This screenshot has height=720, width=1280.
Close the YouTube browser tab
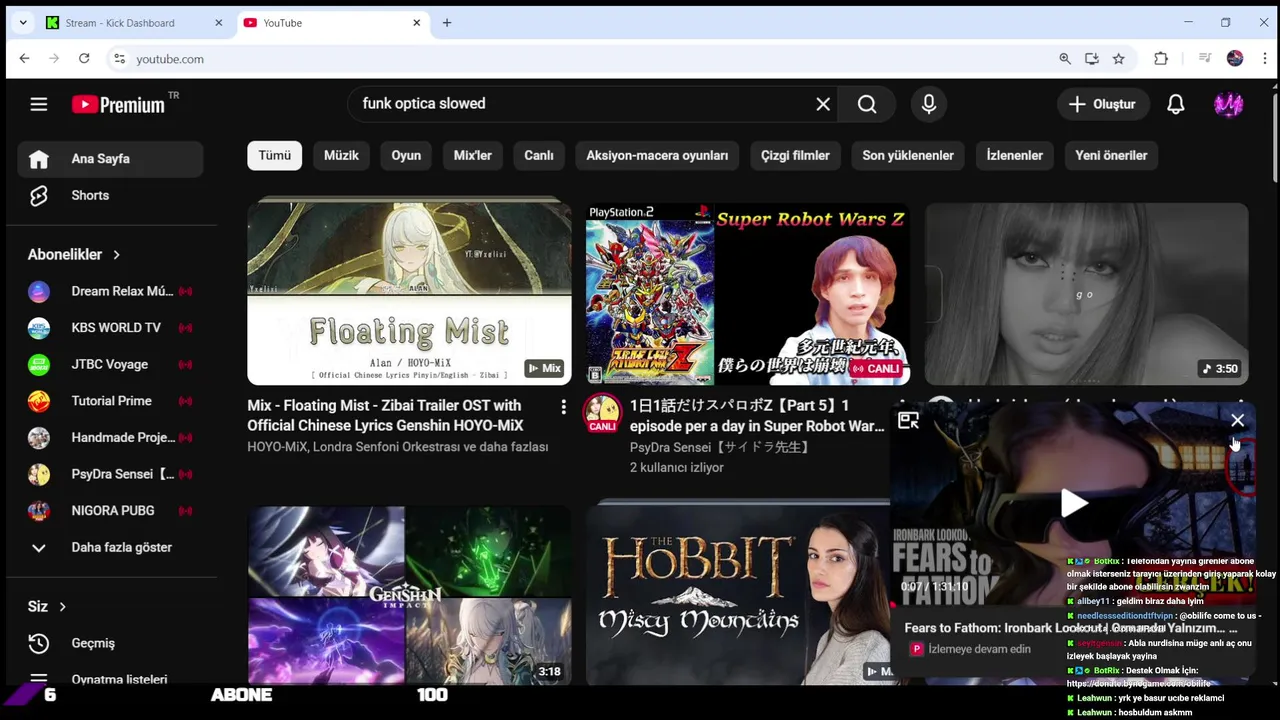pyautogui.click(x=417, y=23)
